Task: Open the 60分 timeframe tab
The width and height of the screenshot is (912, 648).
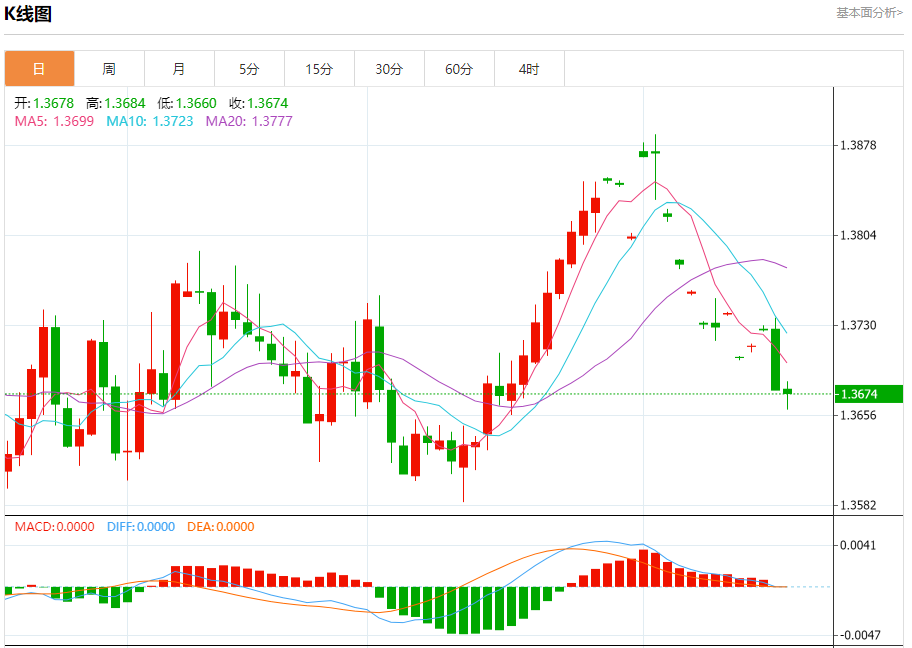Action: 459,69
